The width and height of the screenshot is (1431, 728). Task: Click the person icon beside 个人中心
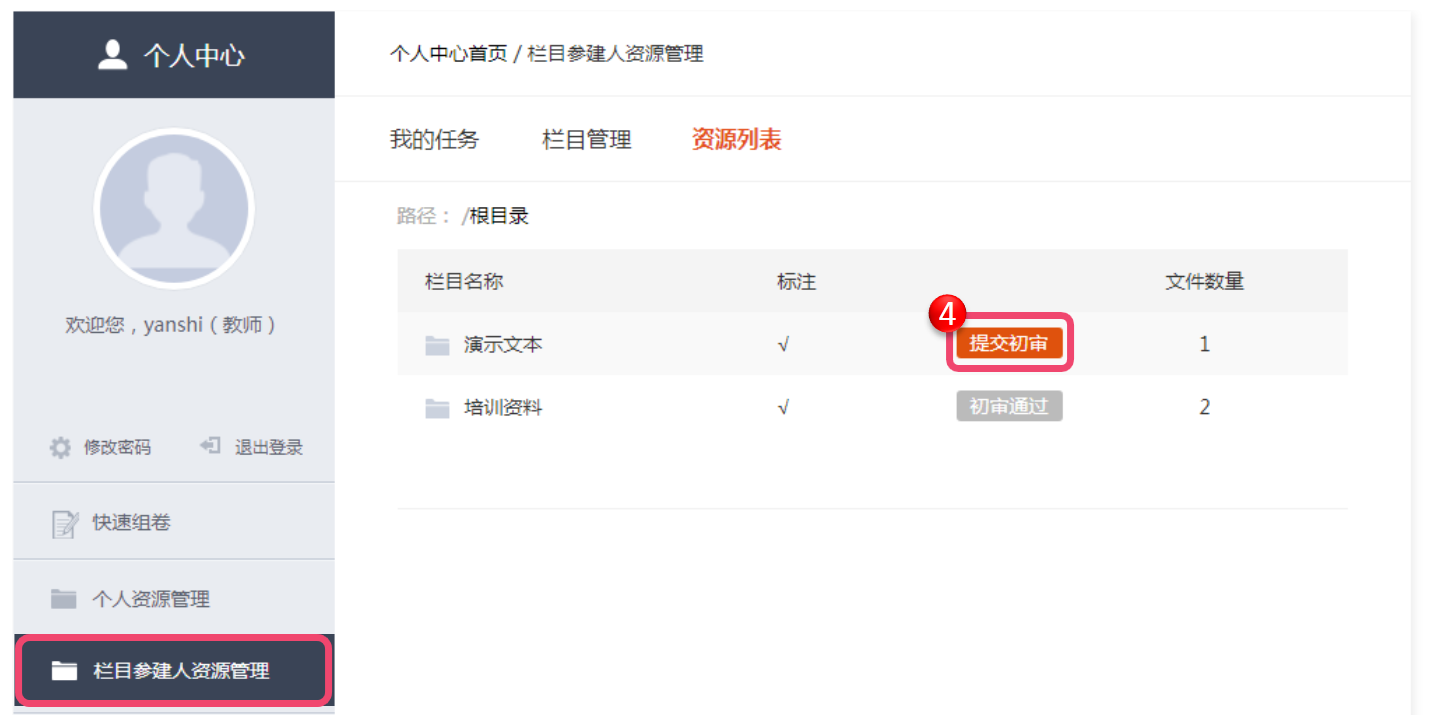click(113, 54)
